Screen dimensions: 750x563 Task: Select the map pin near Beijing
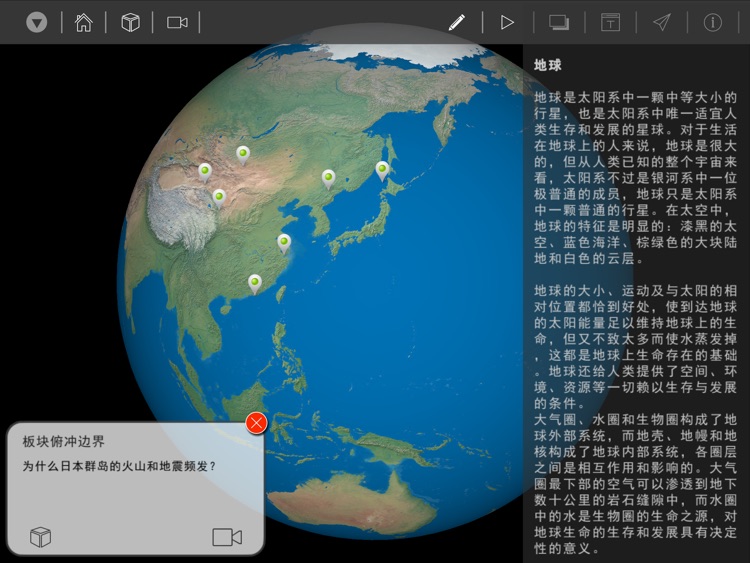pyautogui.click(x=328, y=179)
